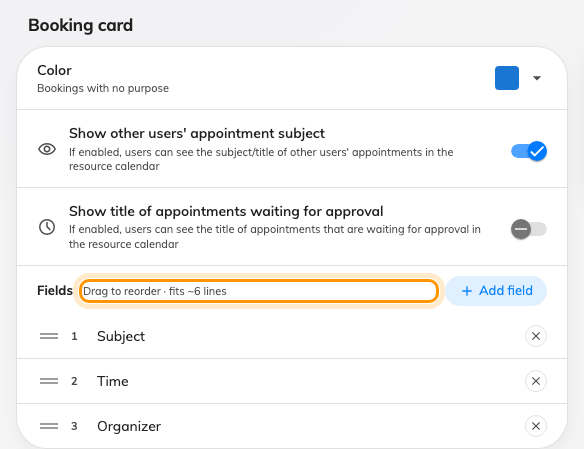
Task: Click the Fields section label
Action: 55,290
